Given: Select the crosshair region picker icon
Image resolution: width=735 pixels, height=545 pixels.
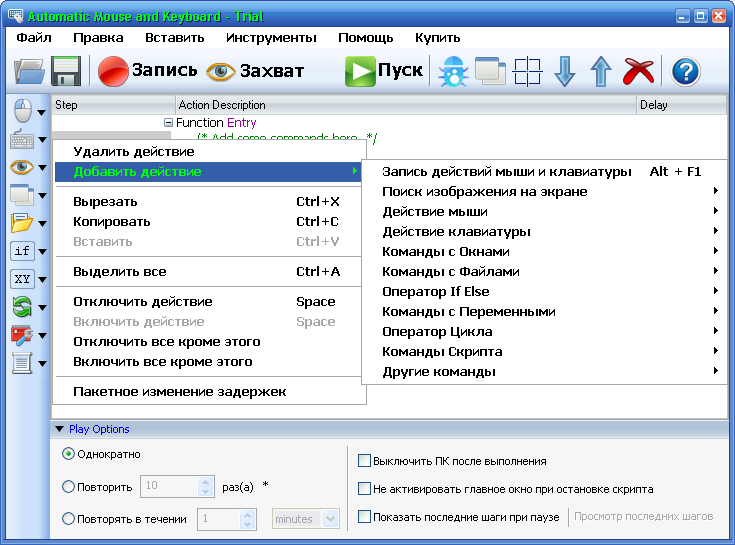Looking at the screenshot, I should tap(527, 71).
